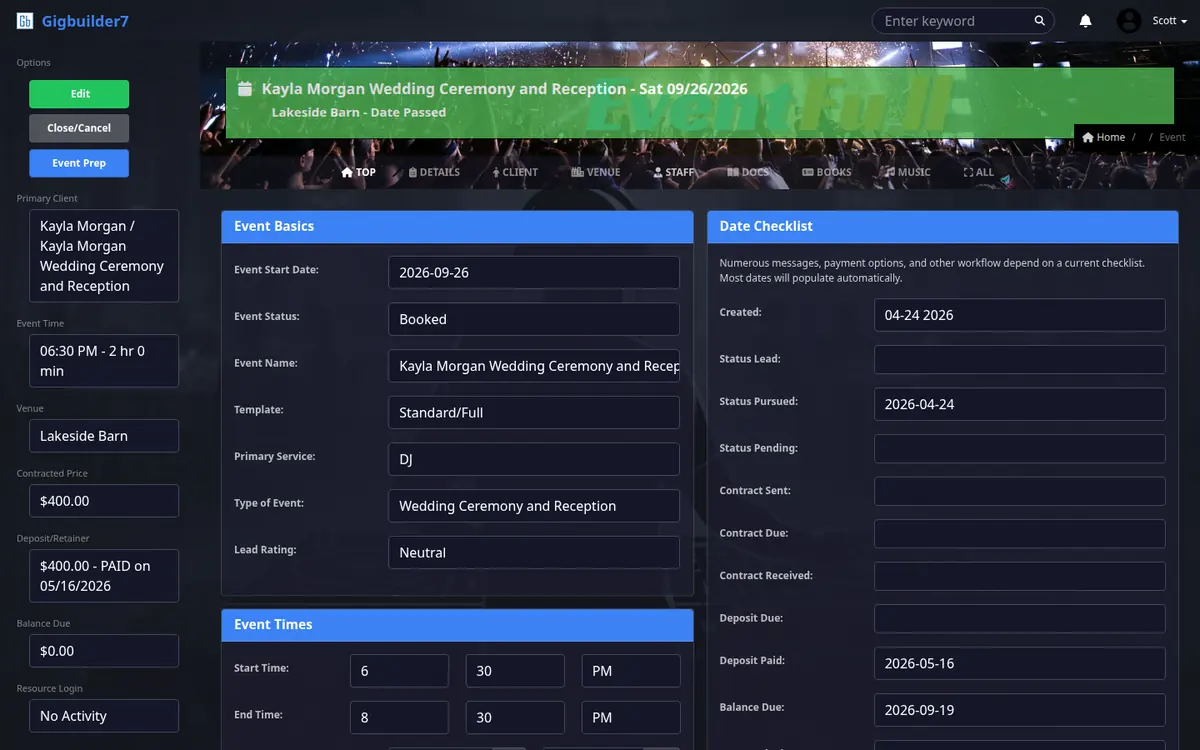1200x750 pixels.
Task: Click the Event Time value 06:30 PM
Action: 104,361
